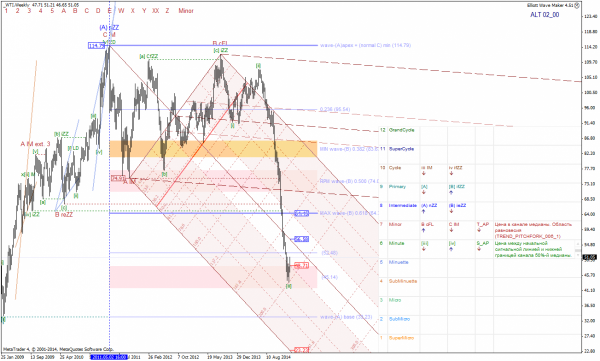Click down arrow under [iii] in Minute row
600x361 pixels.
[424, 249]
